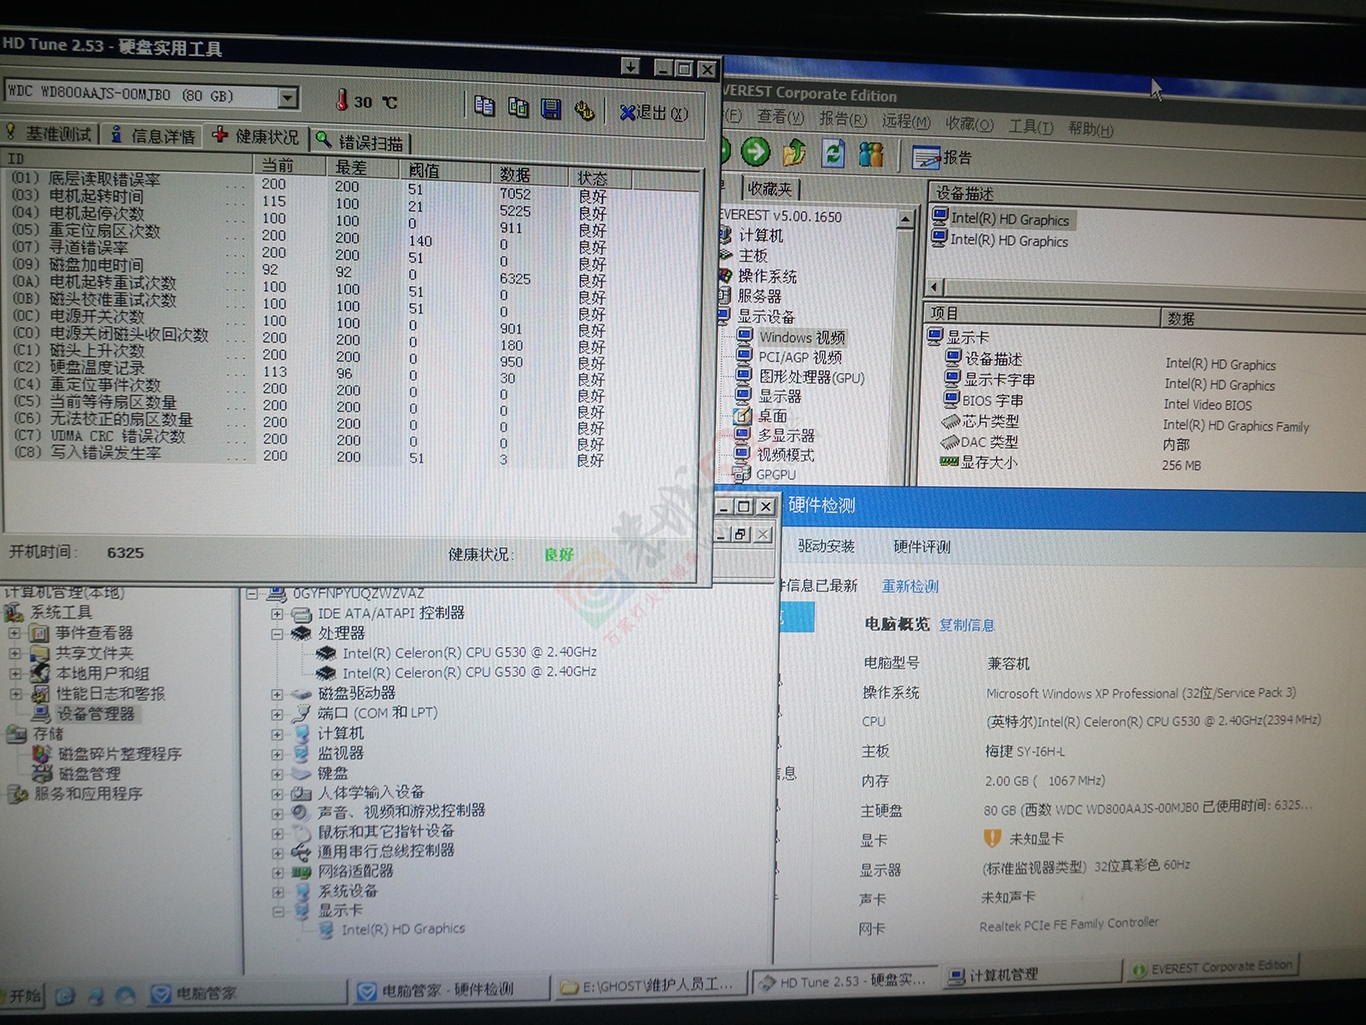Click HD Tune 退出(X) exit button

(653, 113)
